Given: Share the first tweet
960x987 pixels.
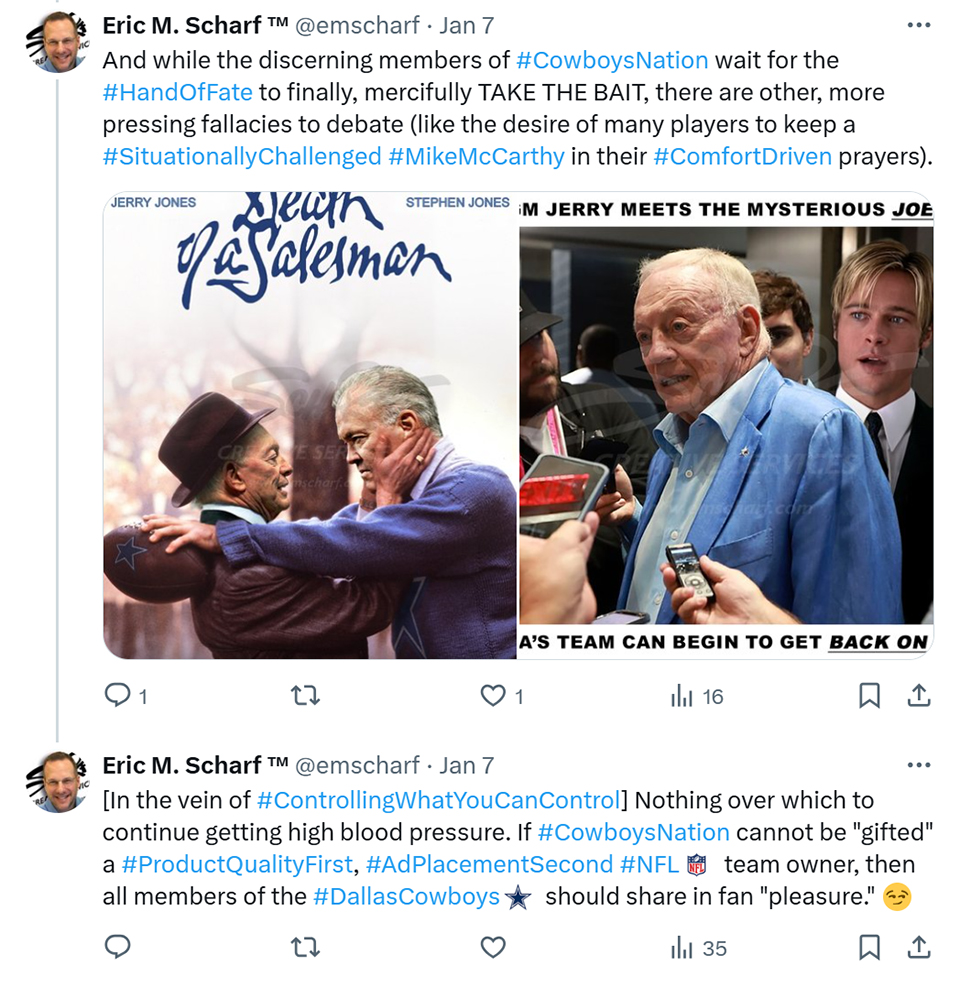Looking at the screenshot, I should [918, 696].
